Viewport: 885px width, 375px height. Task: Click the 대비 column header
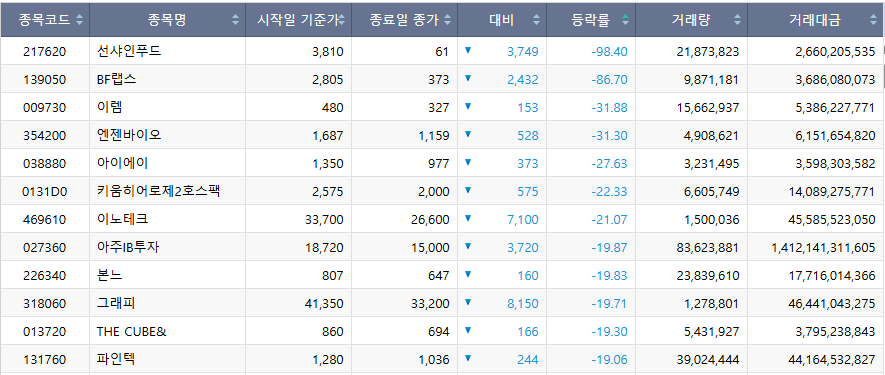(x=502, y=20)
